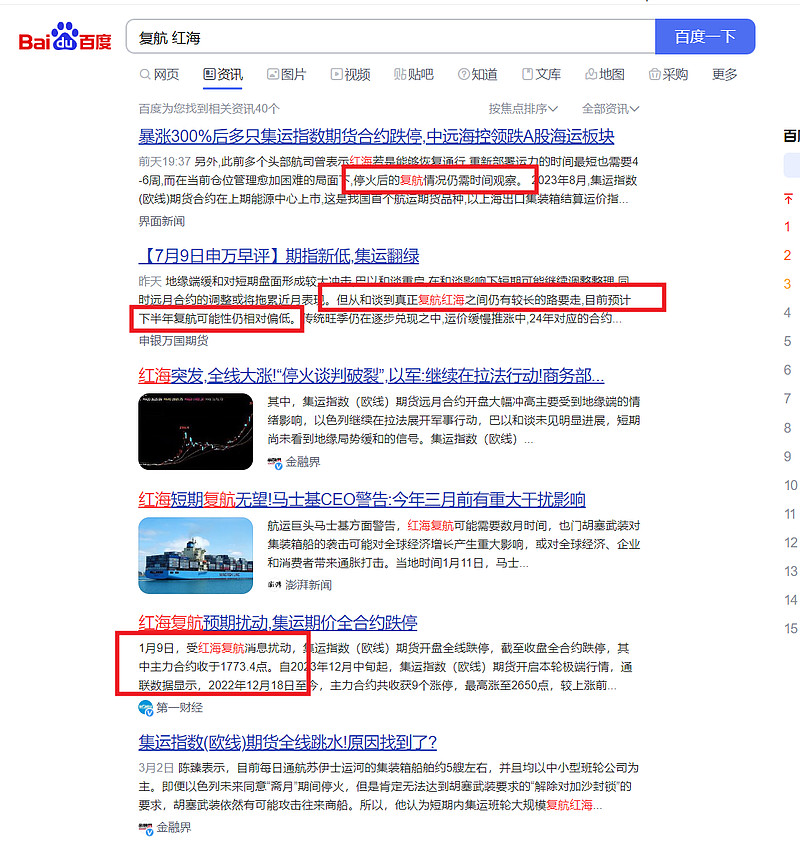Click the magnifier icon on 网页 tab
800x844 pixels.
145,74
